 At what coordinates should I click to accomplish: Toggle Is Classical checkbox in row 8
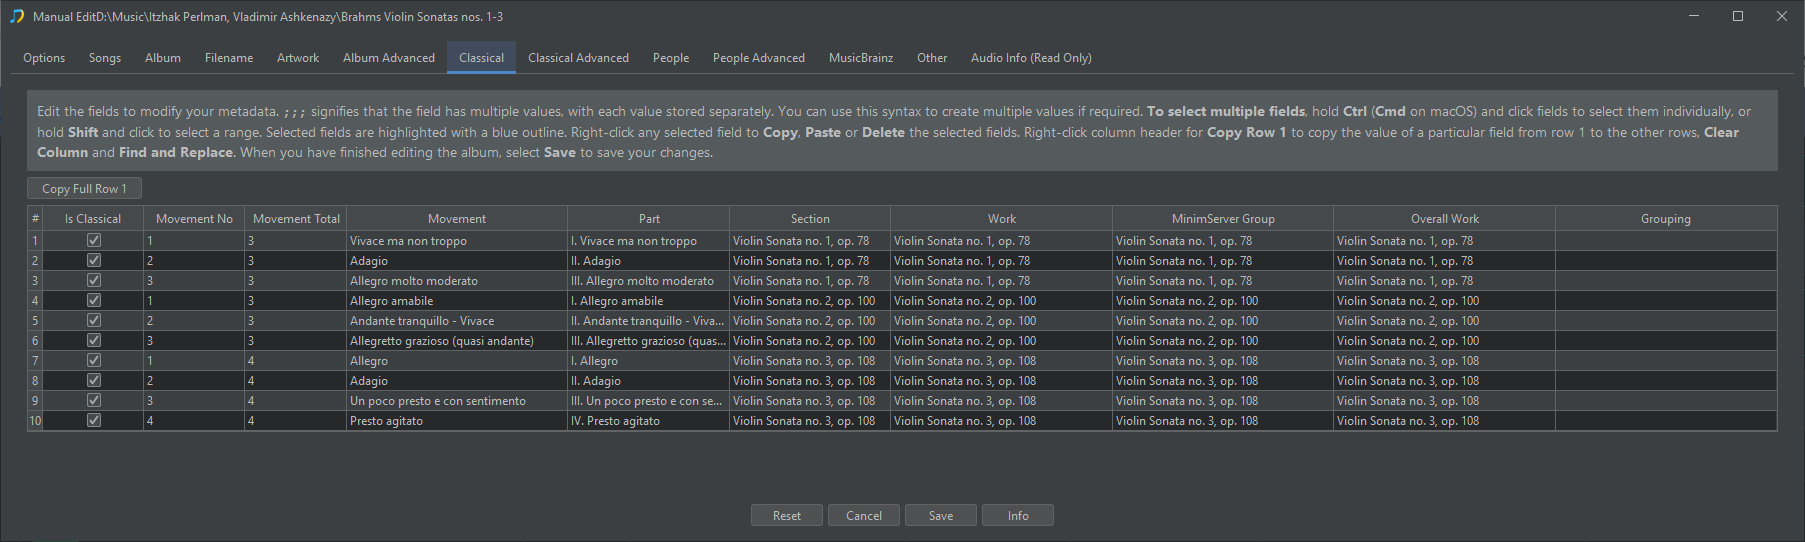coord(94,380)
